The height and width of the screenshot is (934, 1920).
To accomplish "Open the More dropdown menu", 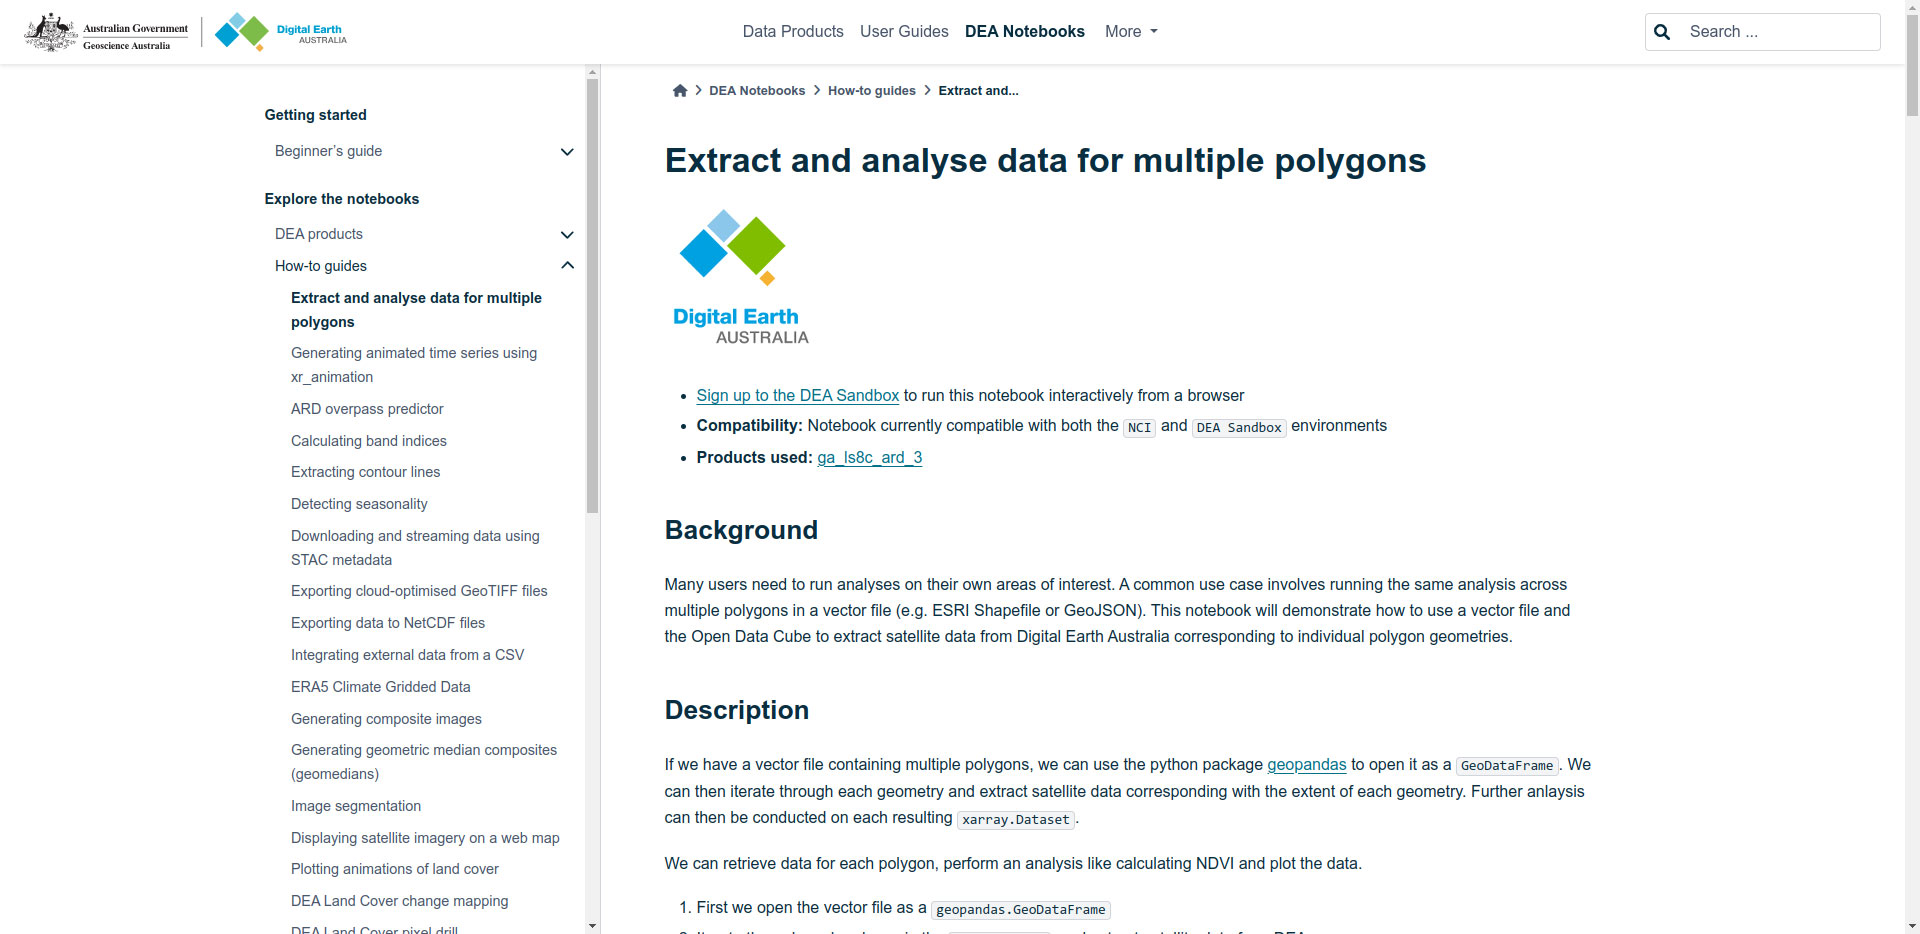I will [x=1131, y=32].
